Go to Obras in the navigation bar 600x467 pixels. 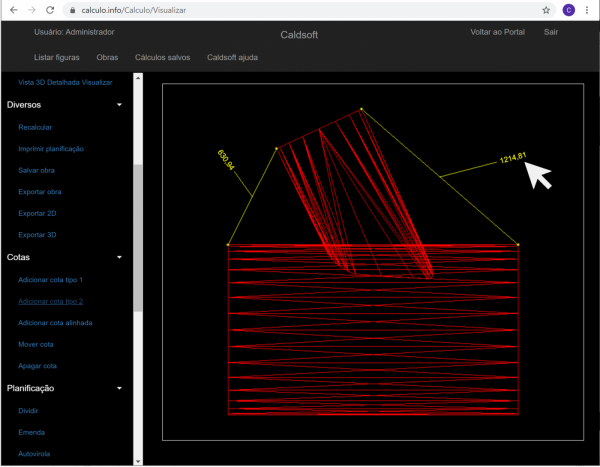[x=107, y=58]
